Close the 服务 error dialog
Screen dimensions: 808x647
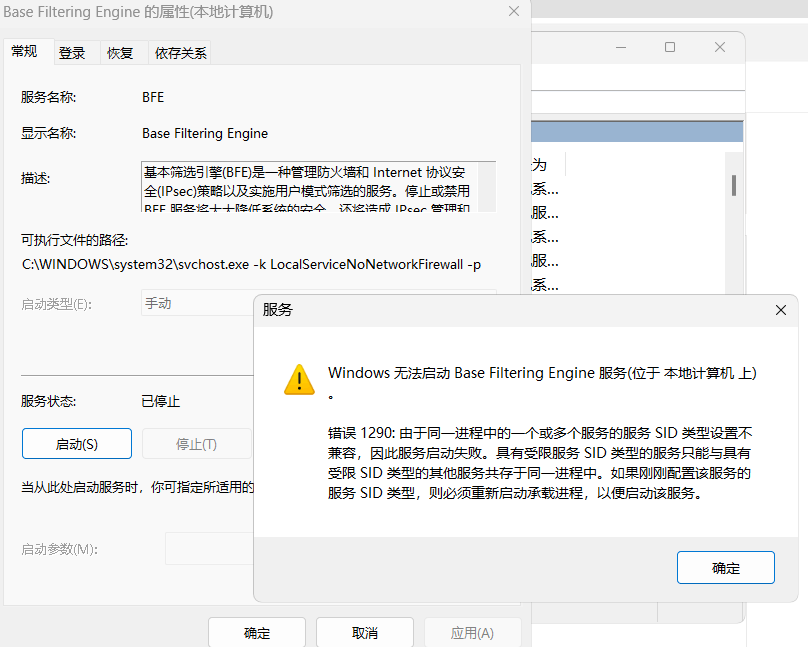(781, 310)
